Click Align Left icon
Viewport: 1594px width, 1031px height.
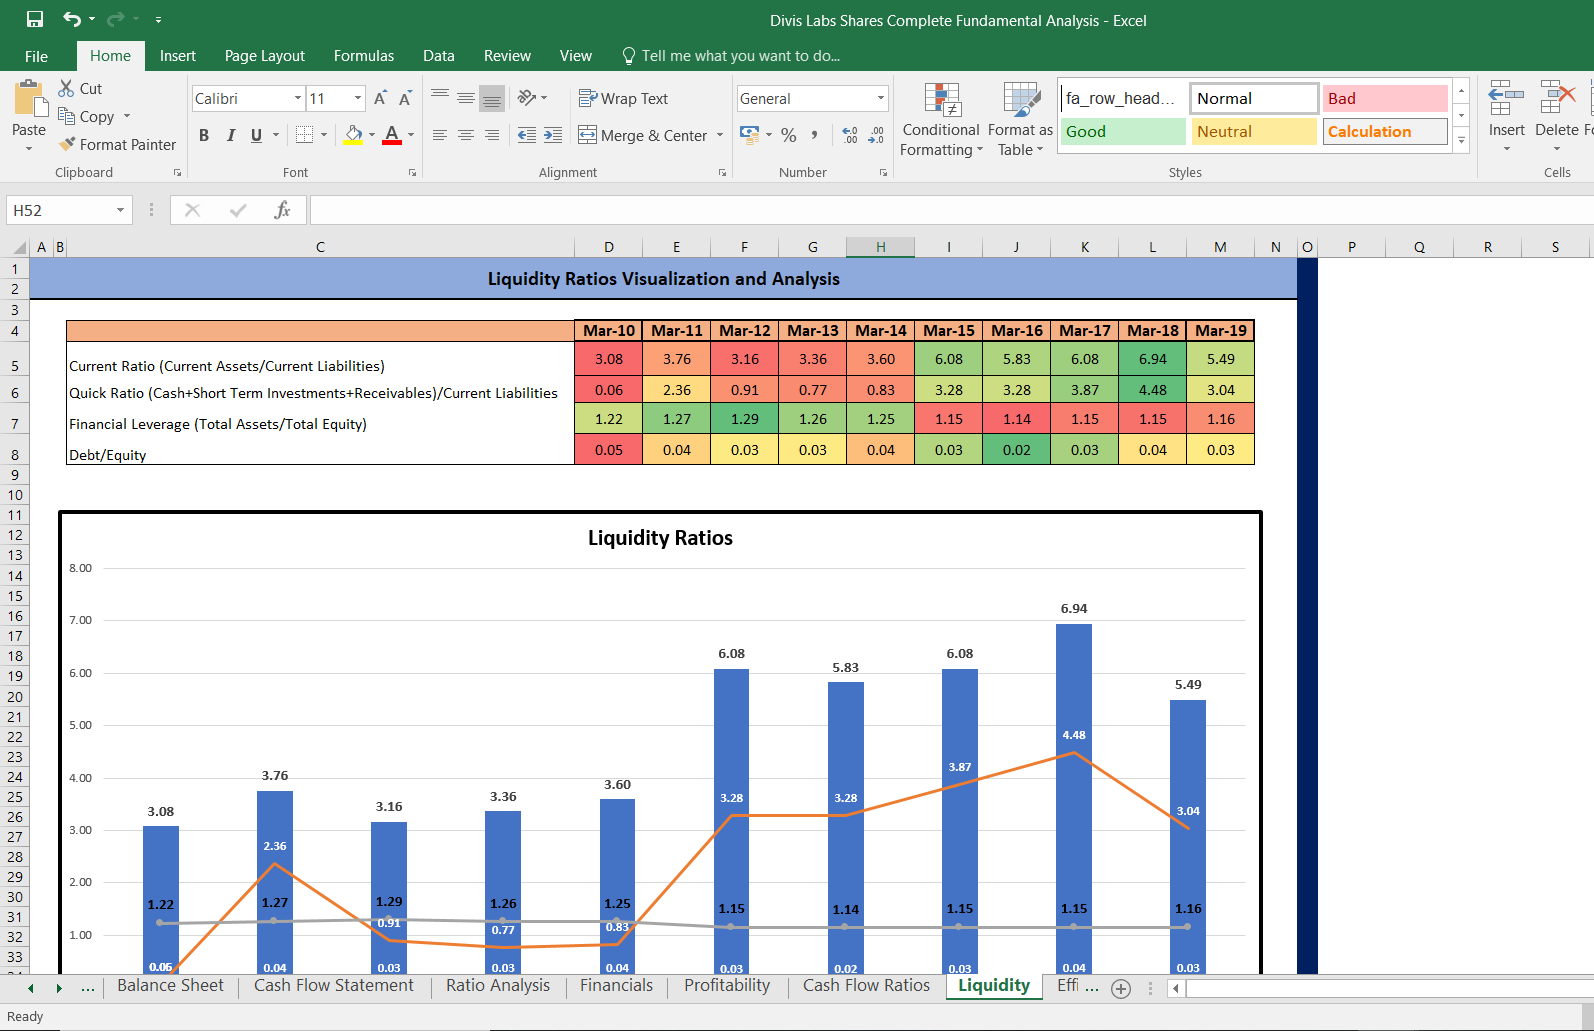(x=440, y=135)
